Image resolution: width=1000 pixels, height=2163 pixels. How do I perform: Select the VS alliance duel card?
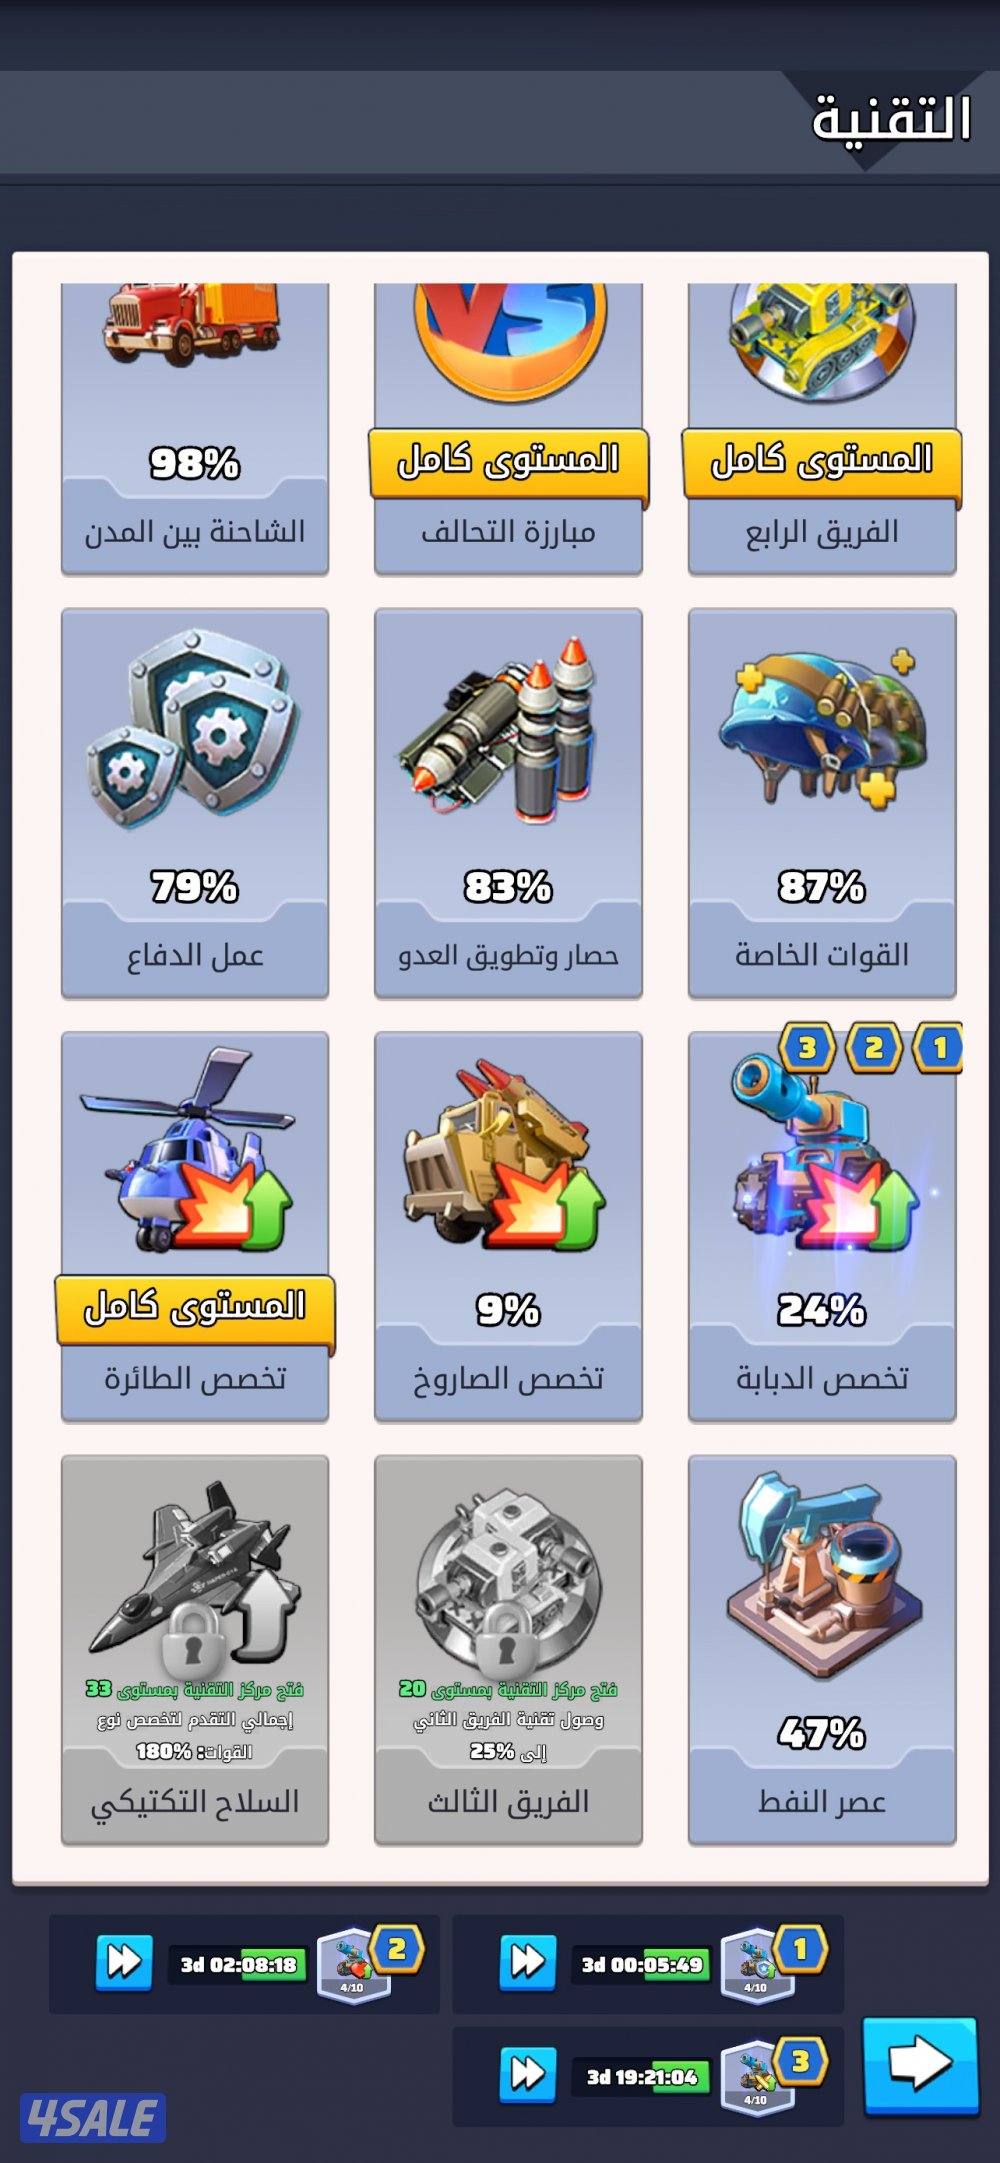pyautogui.click(x=508, y=429)
